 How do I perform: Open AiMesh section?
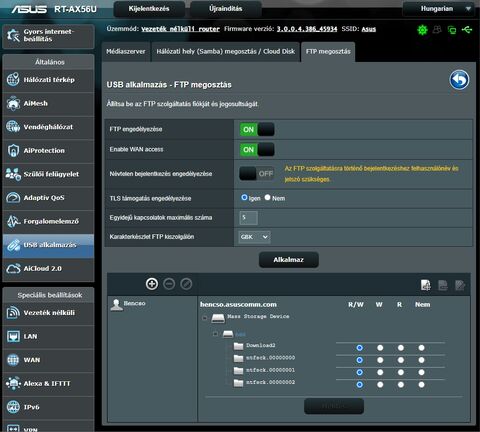(48, 104)
